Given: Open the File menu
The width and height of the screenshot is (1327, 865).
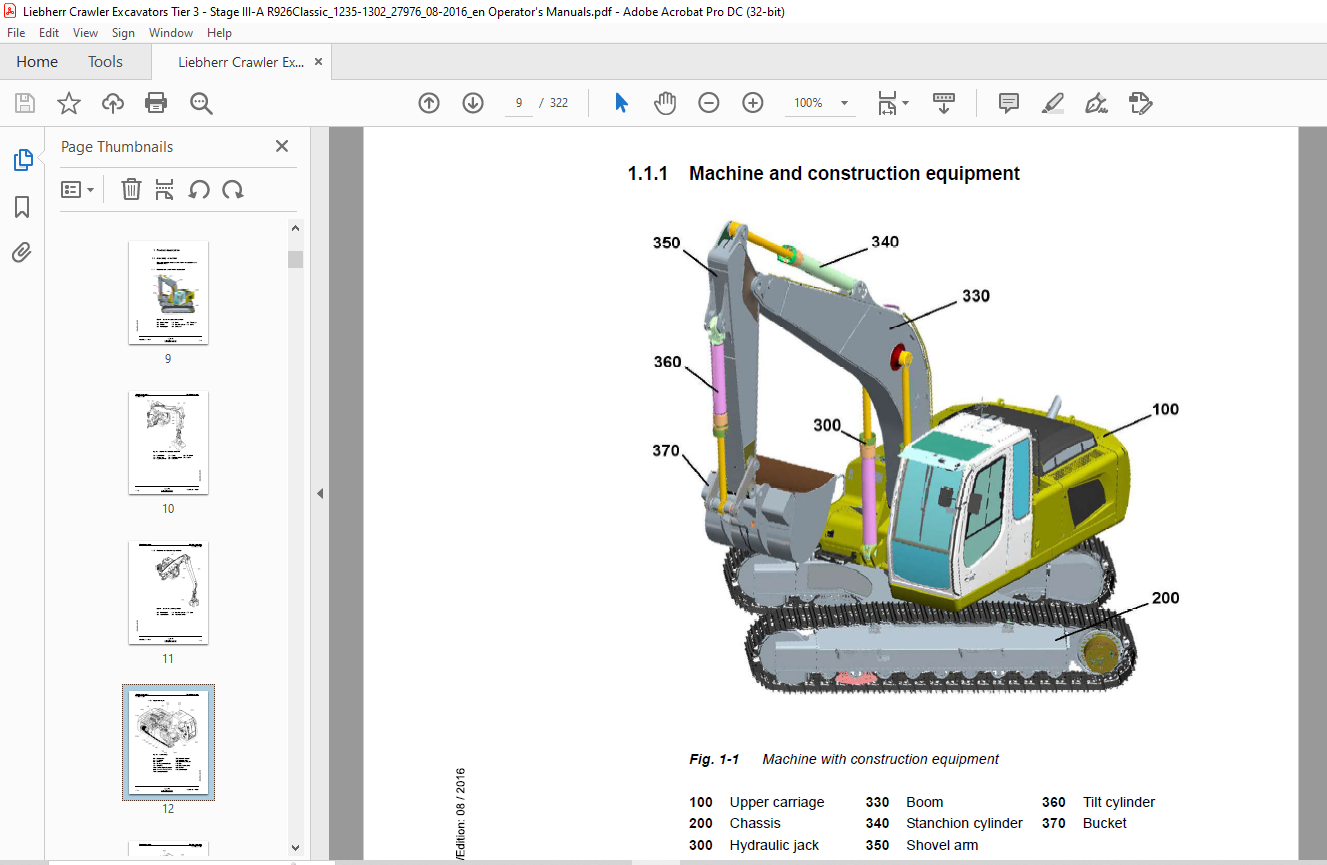Looking at the screenshot, I should coord(16,33).
